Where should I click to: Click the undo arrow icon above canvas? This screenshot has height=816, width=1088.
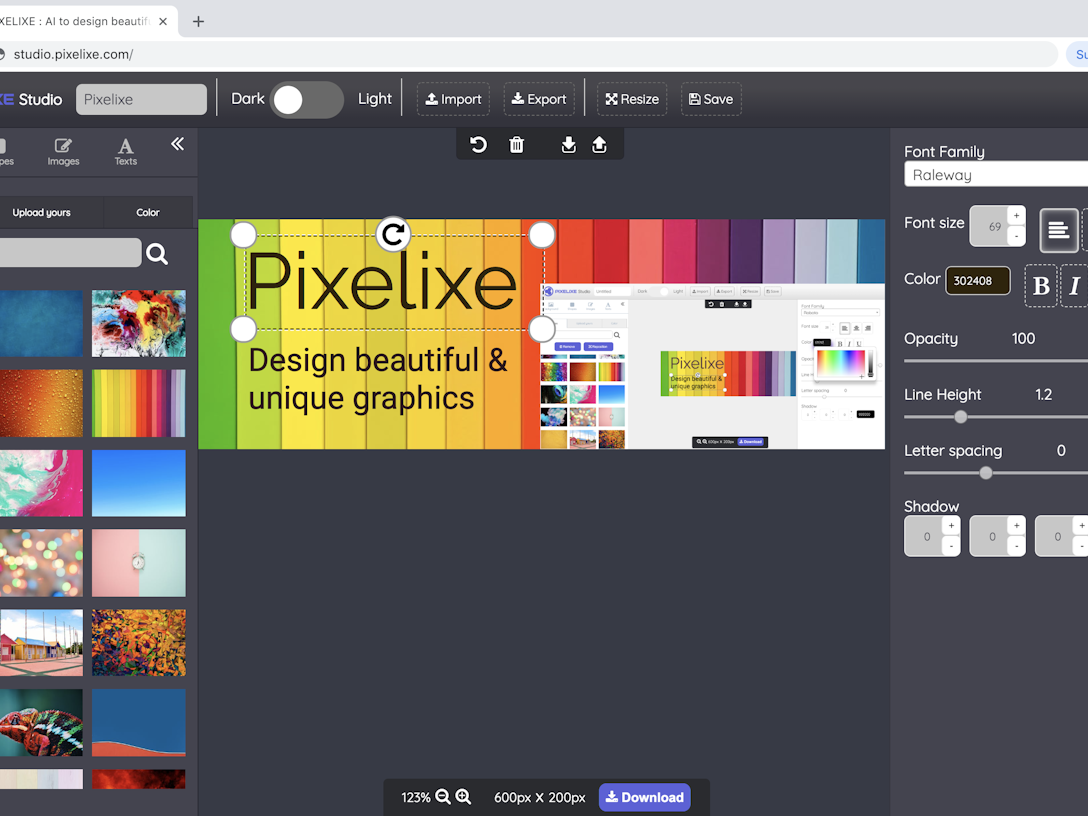[479, 145]
